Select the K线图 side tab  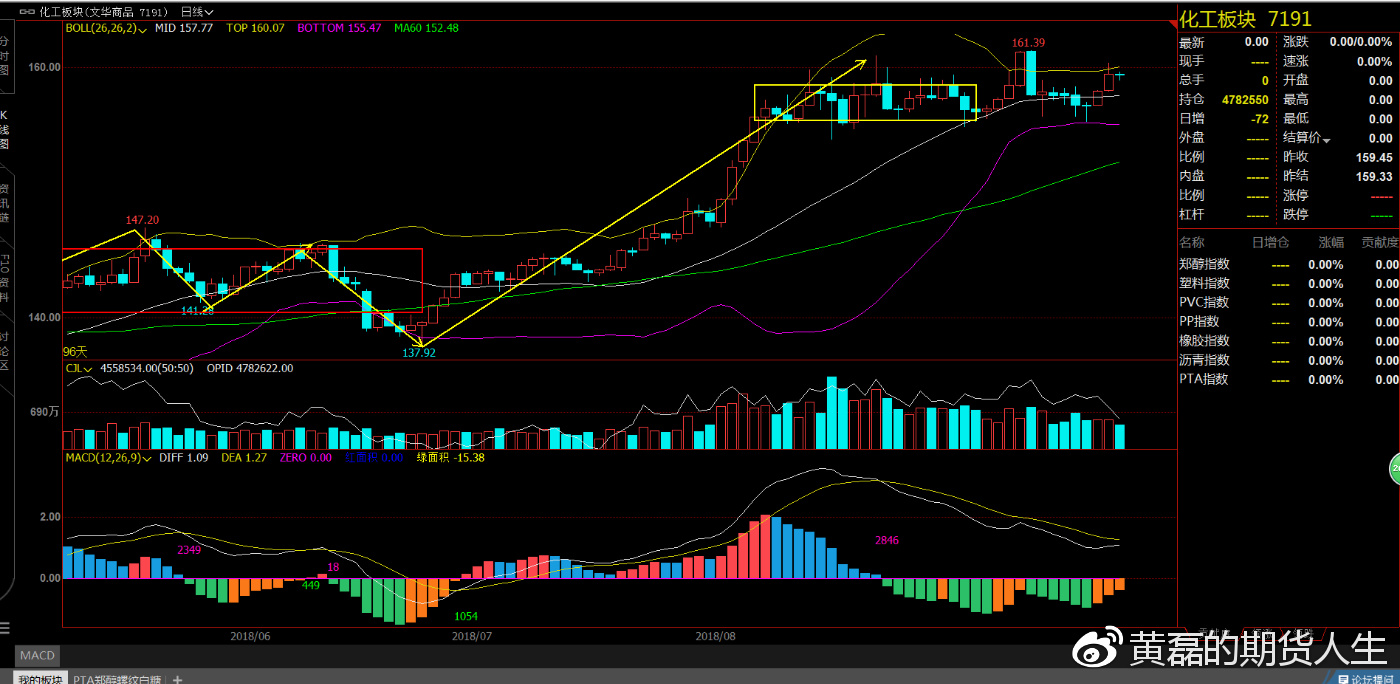click(4, 130)
